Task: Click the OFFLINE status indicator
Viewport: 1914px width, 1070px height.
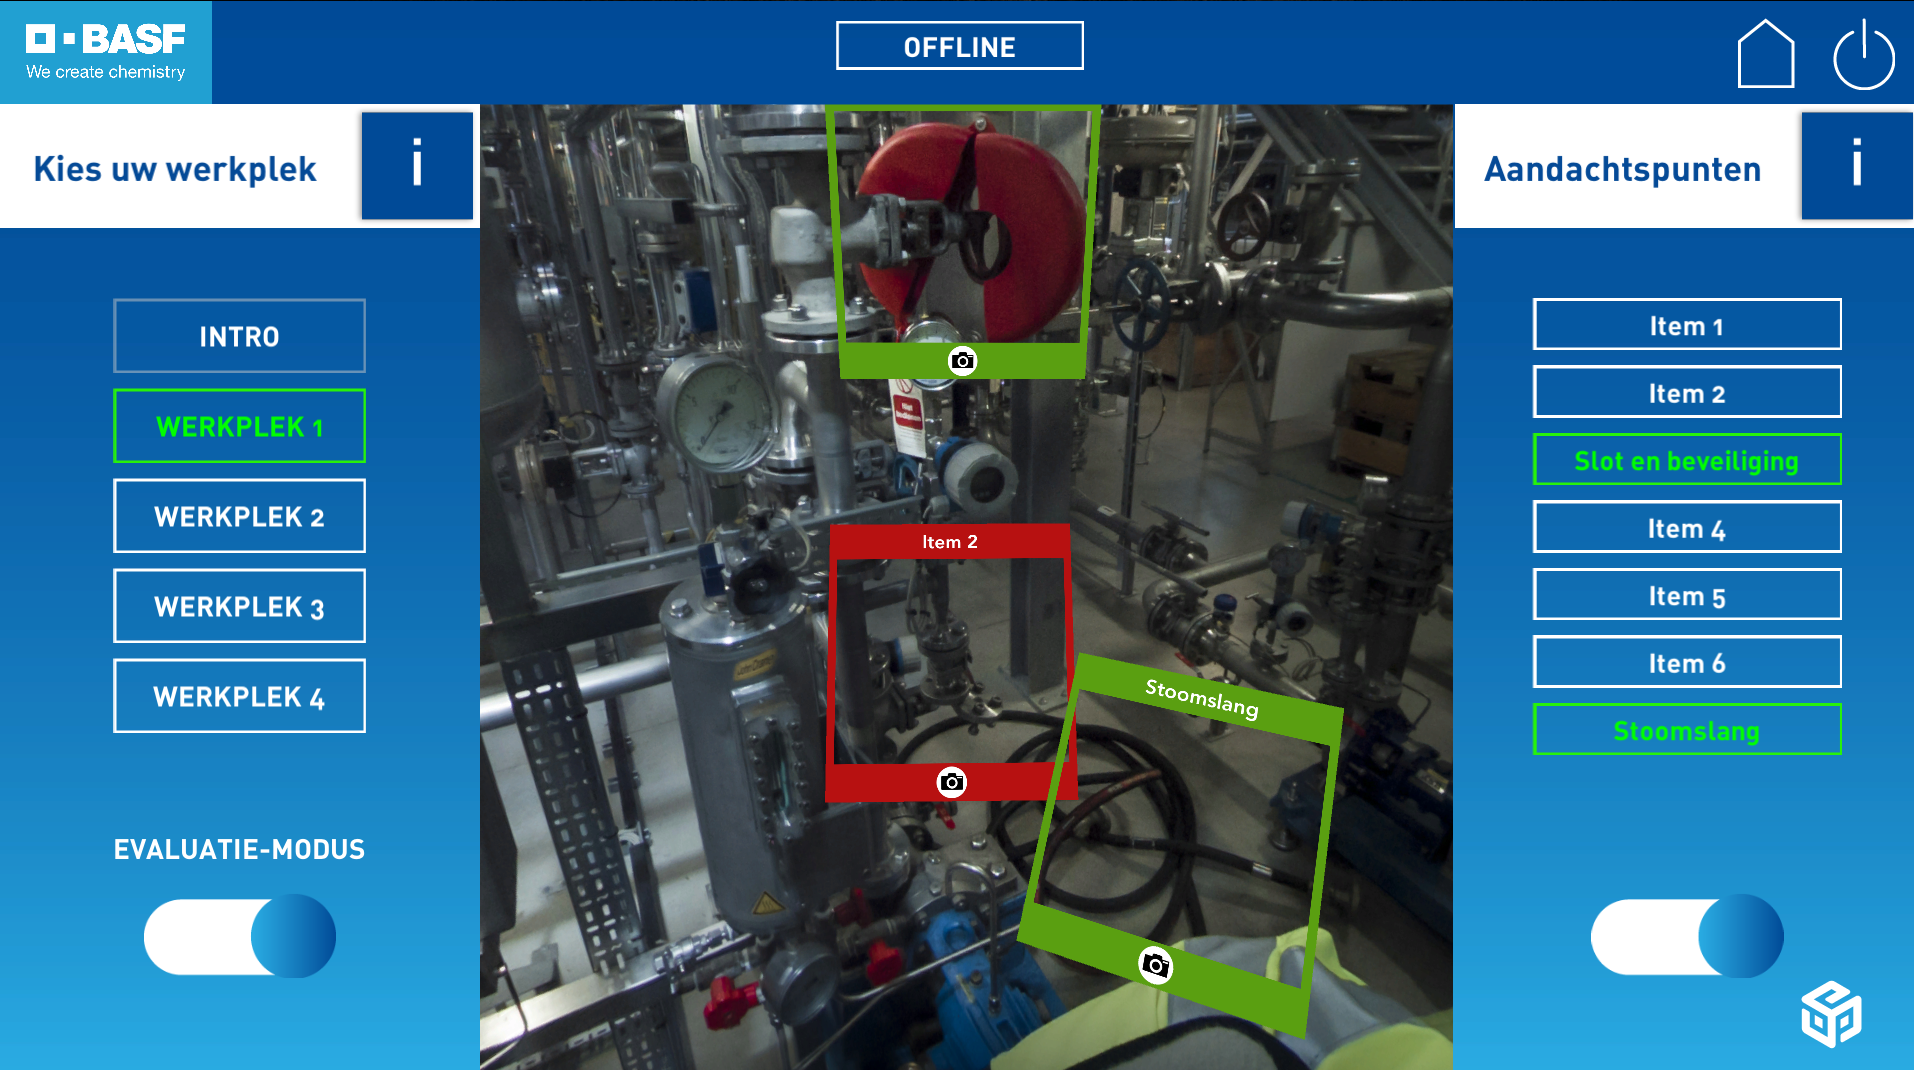Action: 959,46
